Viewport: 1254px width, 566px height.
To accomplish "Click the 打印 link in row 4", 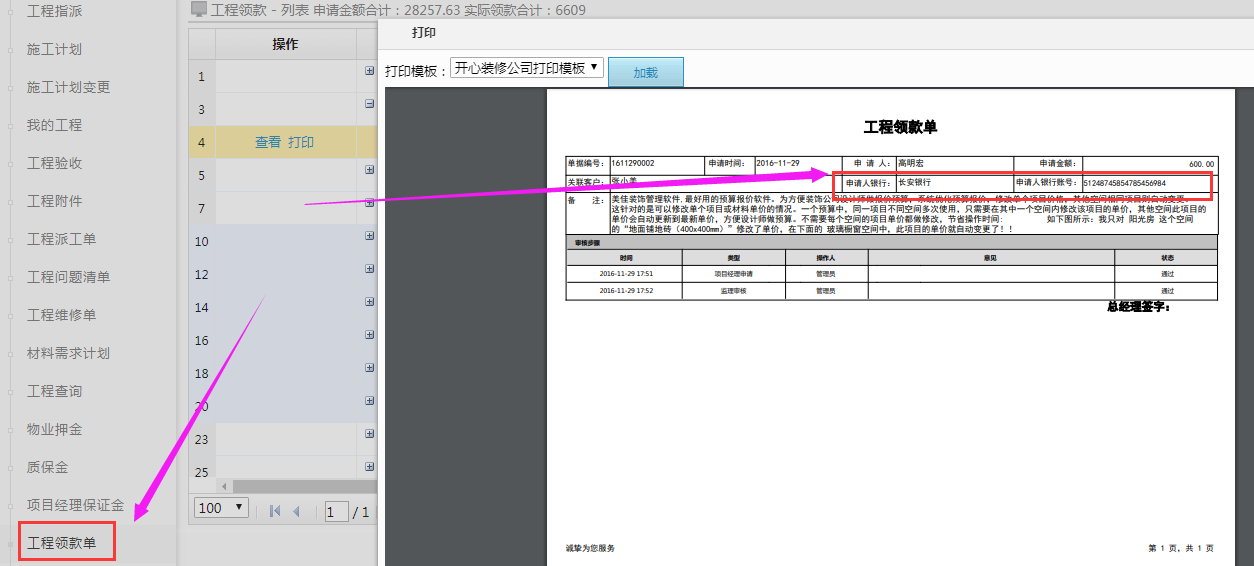I will (301, 142).
